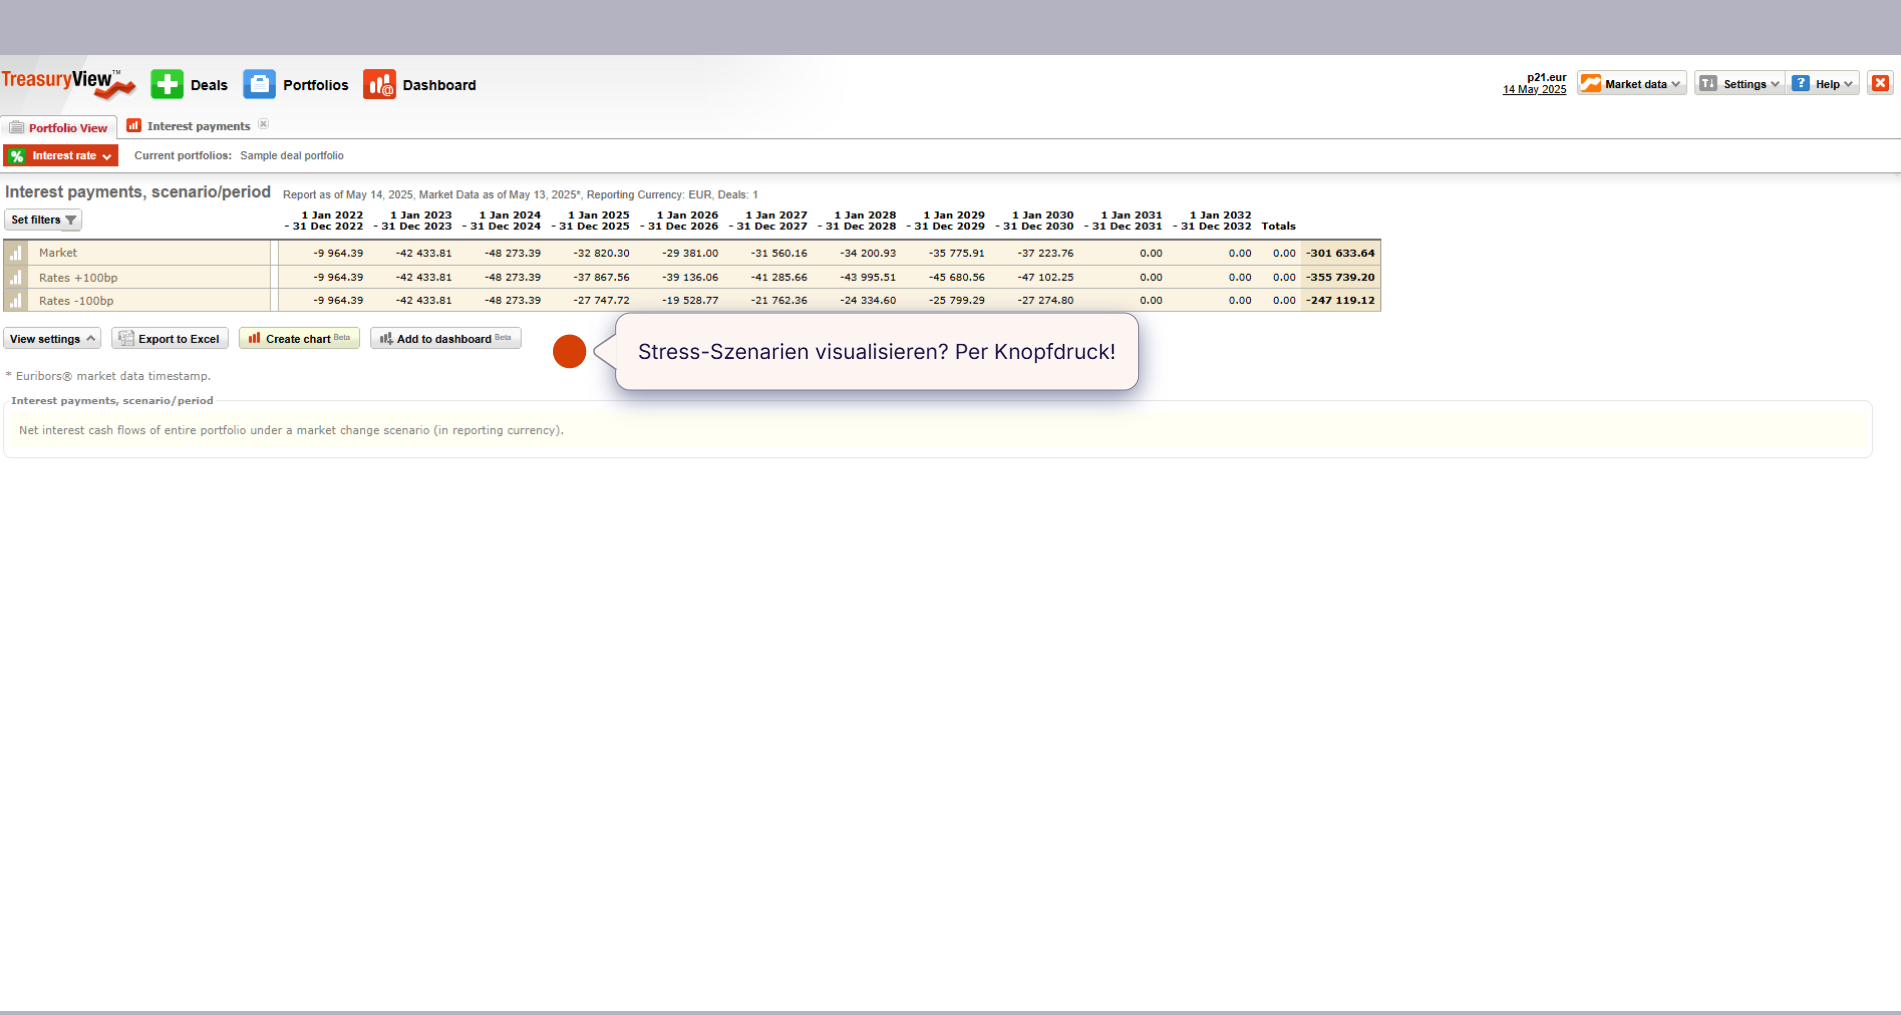Click the red logout X icon
This screenshot has width=1901, height=1015.
1880,84
